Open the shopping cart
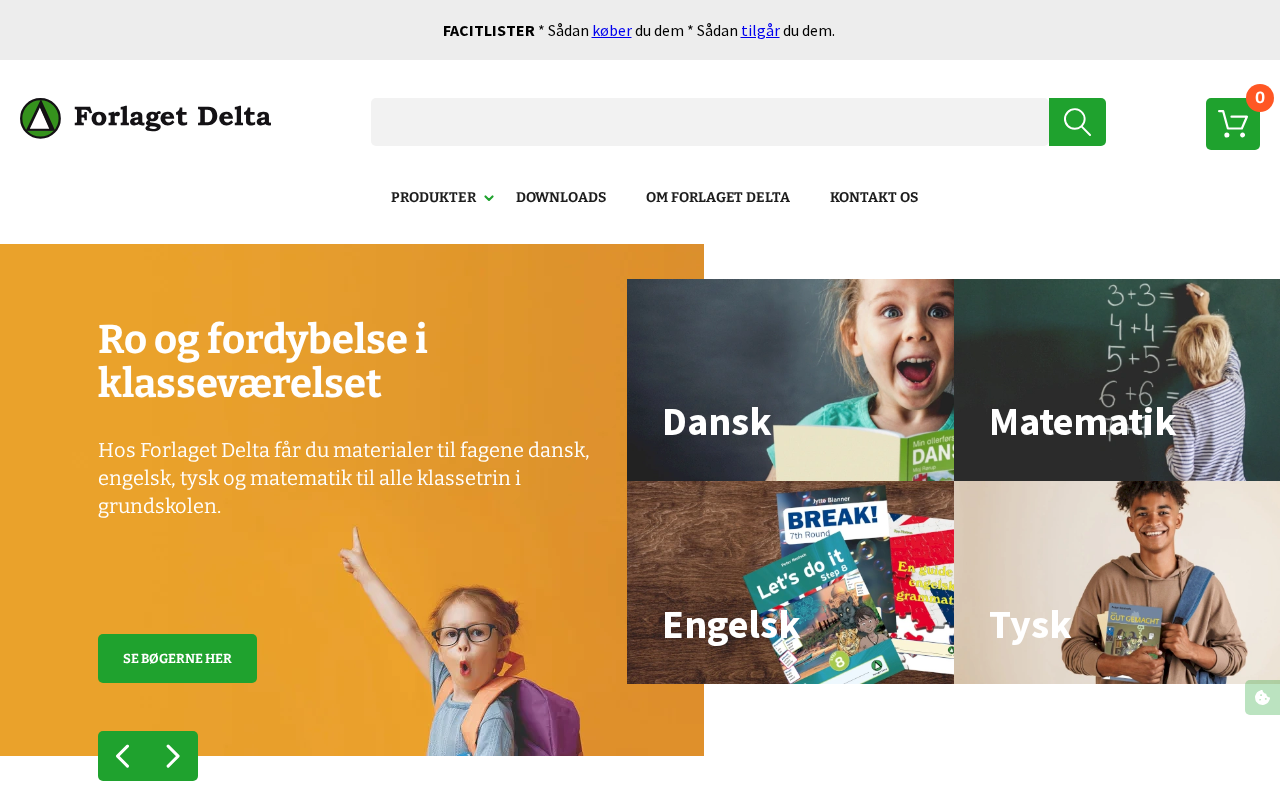Screen dimensions: 1280x800 pyautogui.click(x=1232, y=124)
